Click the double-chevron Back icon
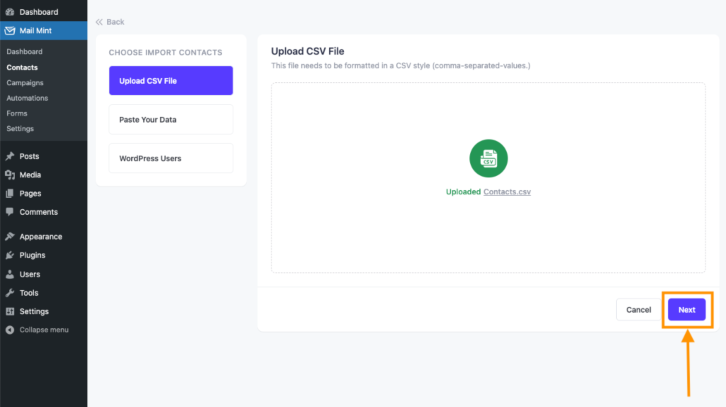Screen dimensions: 726x407 point(99,22)
